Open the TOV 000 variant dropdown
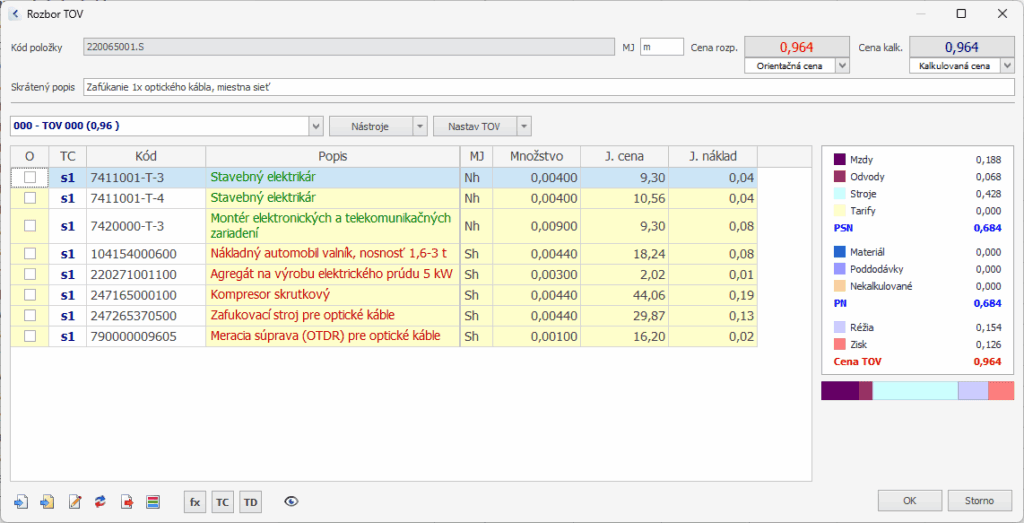 point(316,126)
